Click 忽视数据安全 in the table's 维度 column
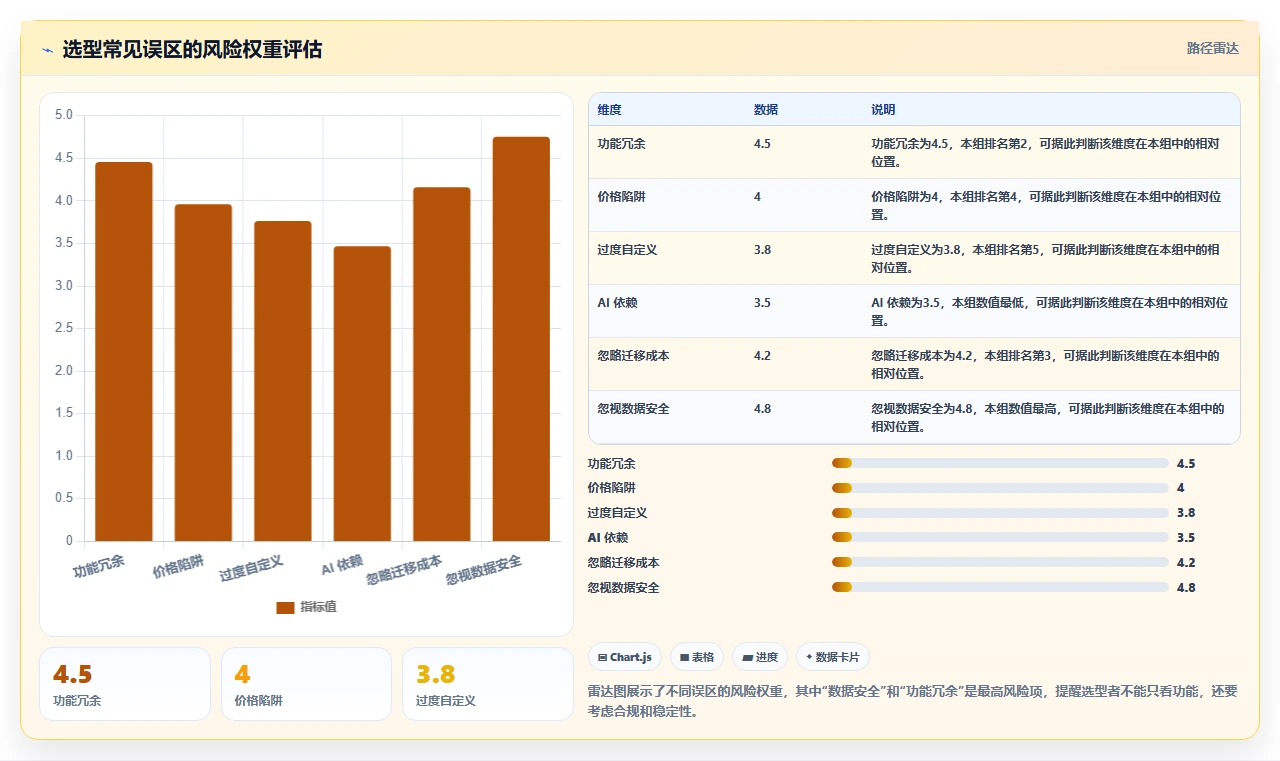Viewport: 1280px width, 761px height. point(633,409)
